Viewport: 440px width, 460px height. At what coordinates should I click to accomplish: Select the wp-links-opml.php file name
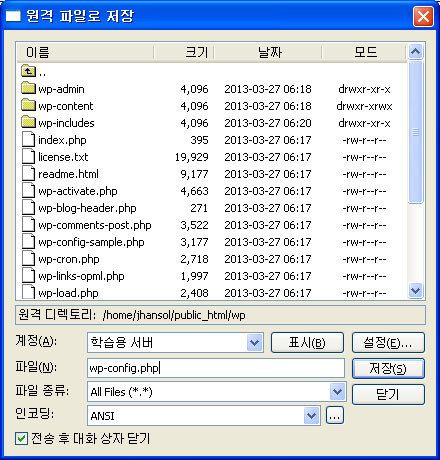pos(81,276)
